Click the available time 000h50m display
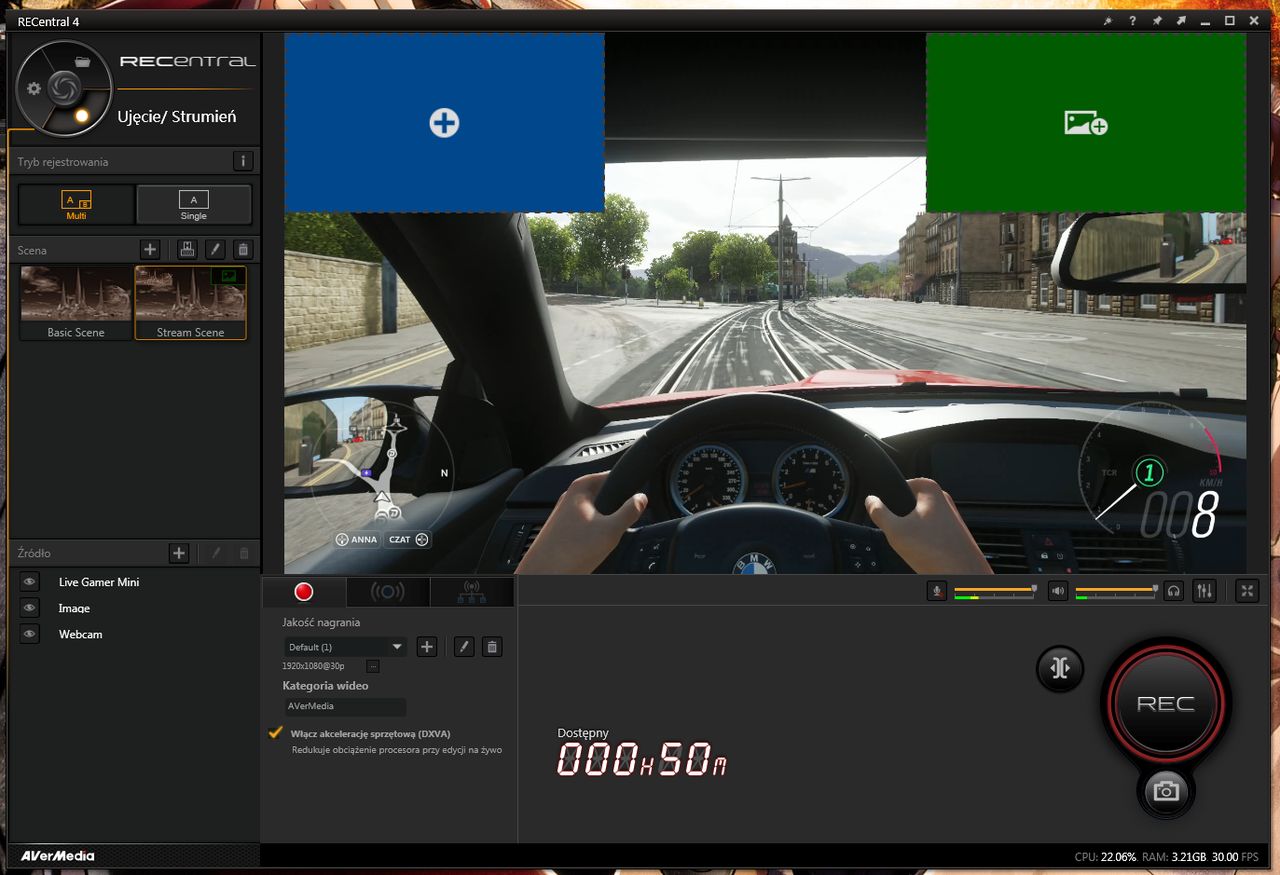 coord(641,761)
